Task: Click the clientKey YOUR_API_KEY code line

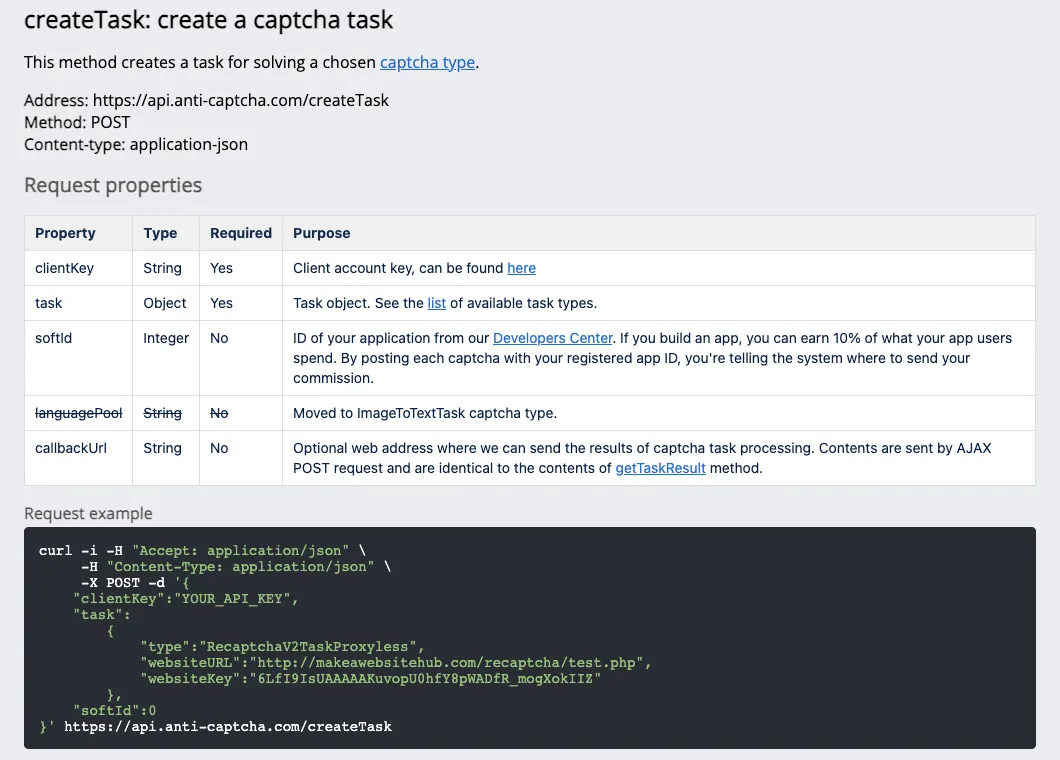Action: click(x=186, y=598)
